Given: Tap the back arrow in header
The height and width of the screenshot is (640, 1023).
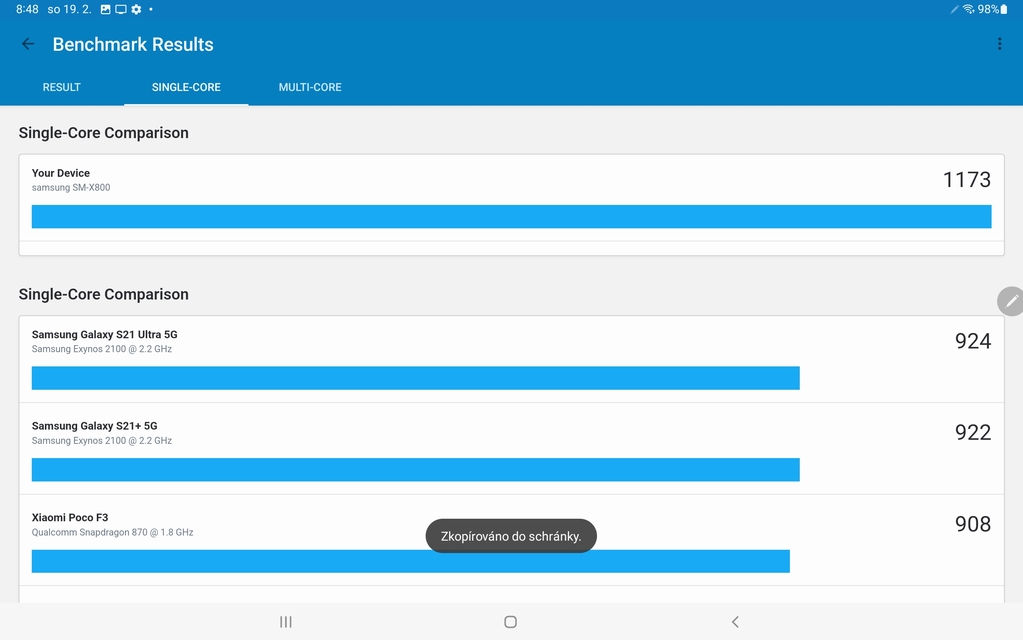Looking at the screenshot, I should click(28, 44).
